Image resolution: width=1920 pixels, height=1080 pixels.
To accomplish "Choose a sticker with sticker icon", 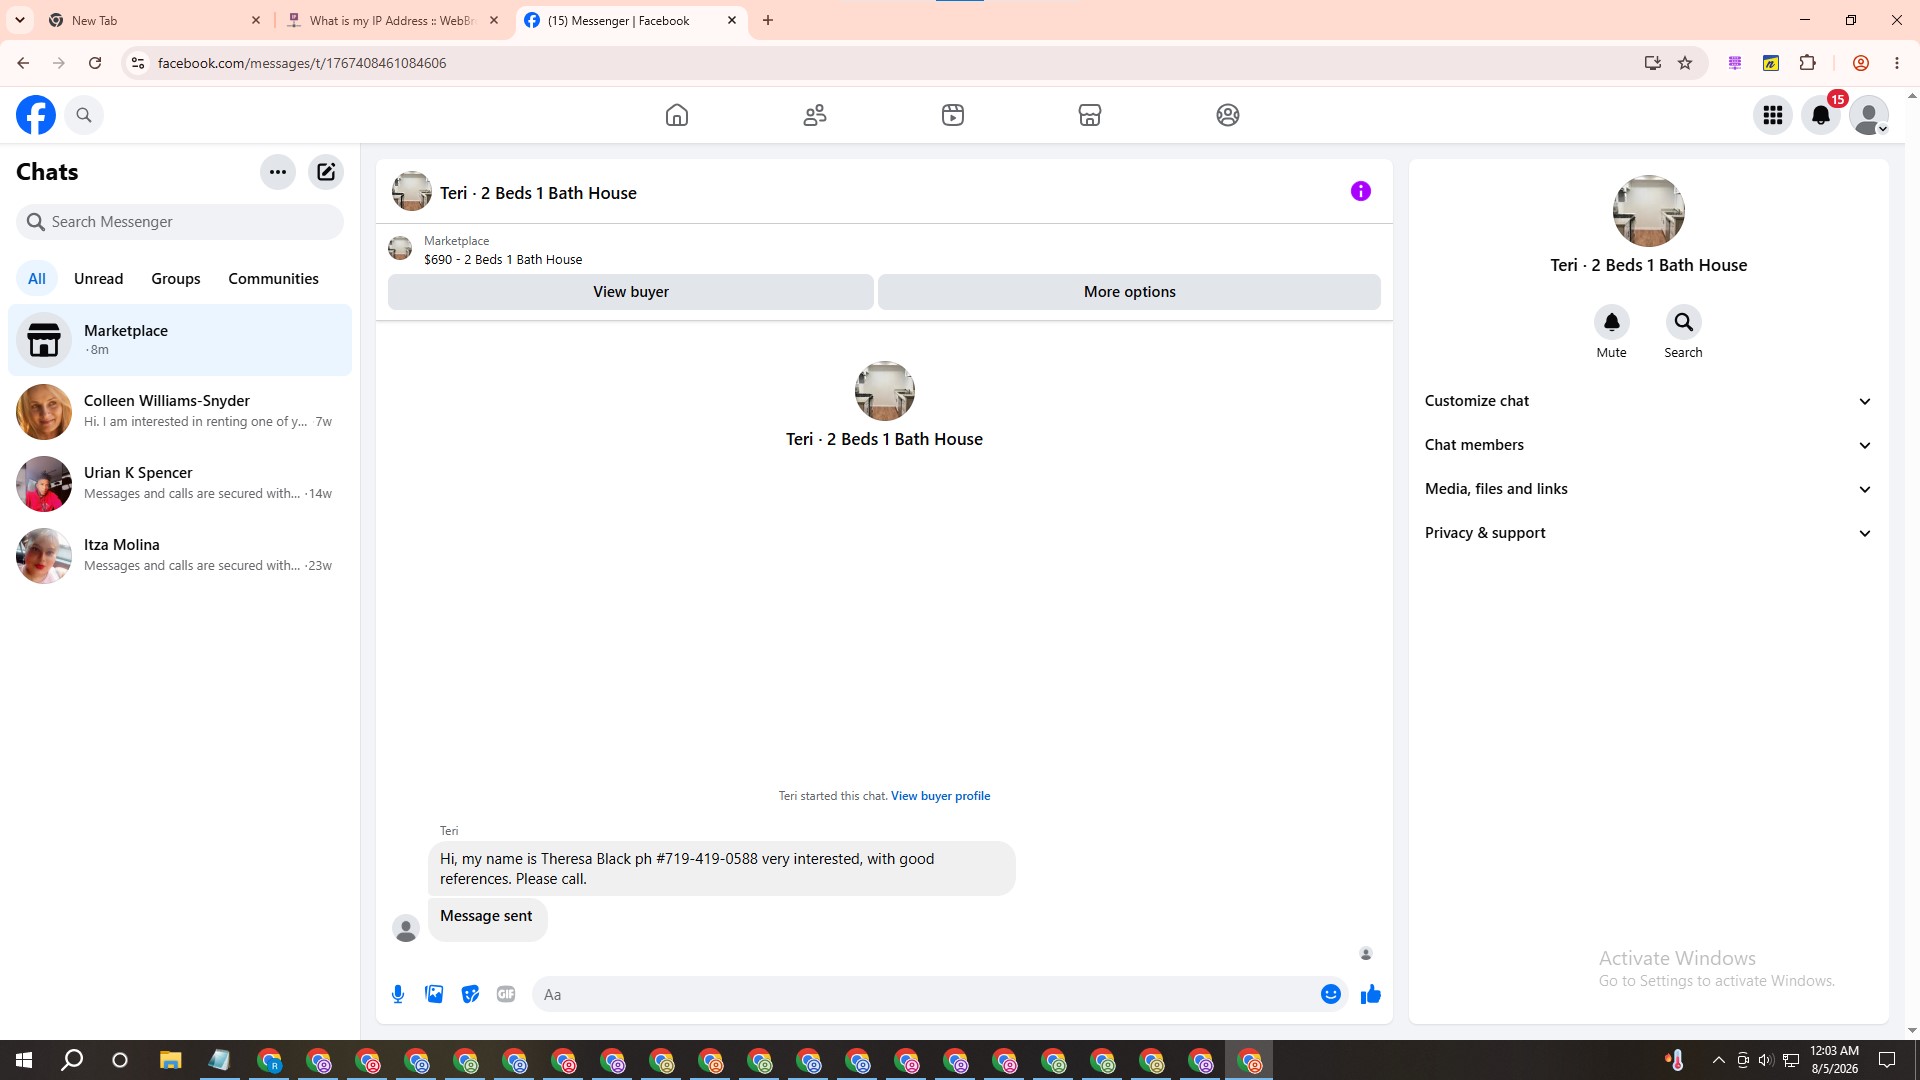I will (x=470, y=994).
